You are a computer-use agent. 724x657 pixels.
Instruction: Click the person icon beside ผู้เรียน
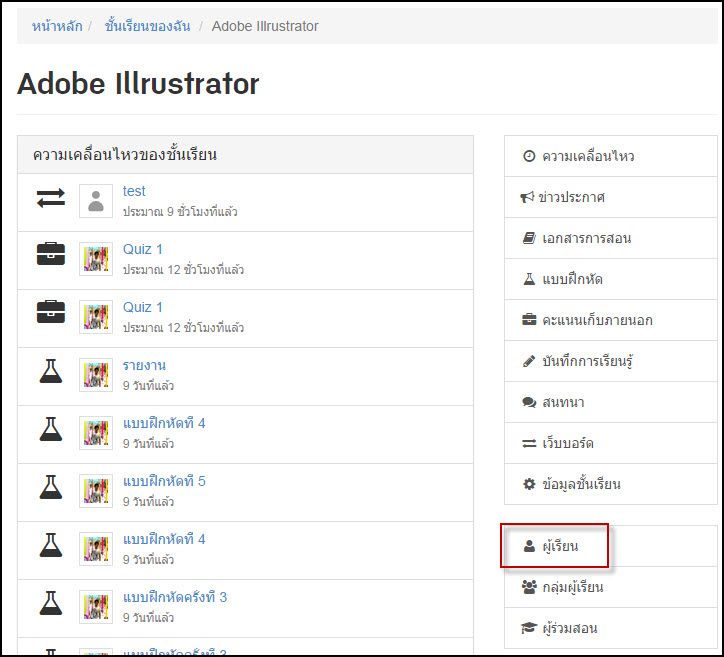pos(529,546)
